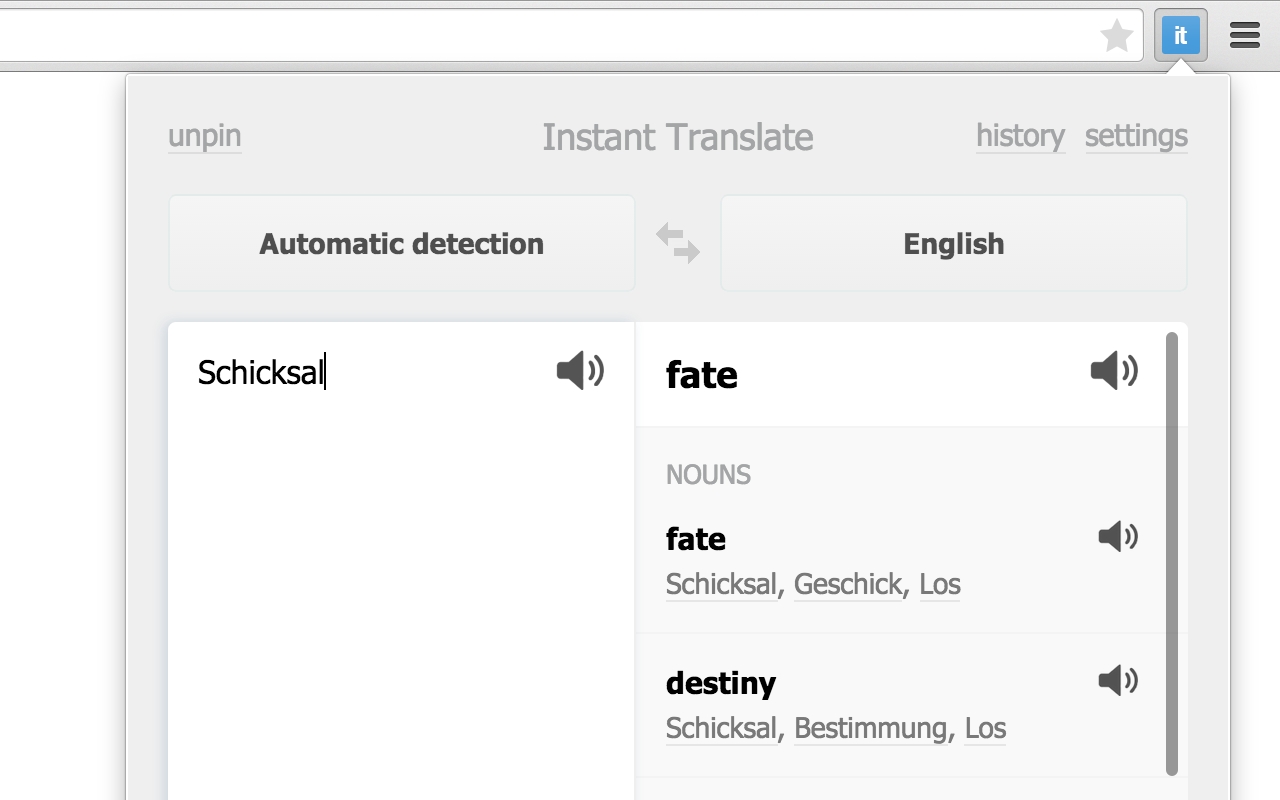Bookmark this page with the star icon
Viewport: 1280px width, 800px height.
(x=1116, y=37)
